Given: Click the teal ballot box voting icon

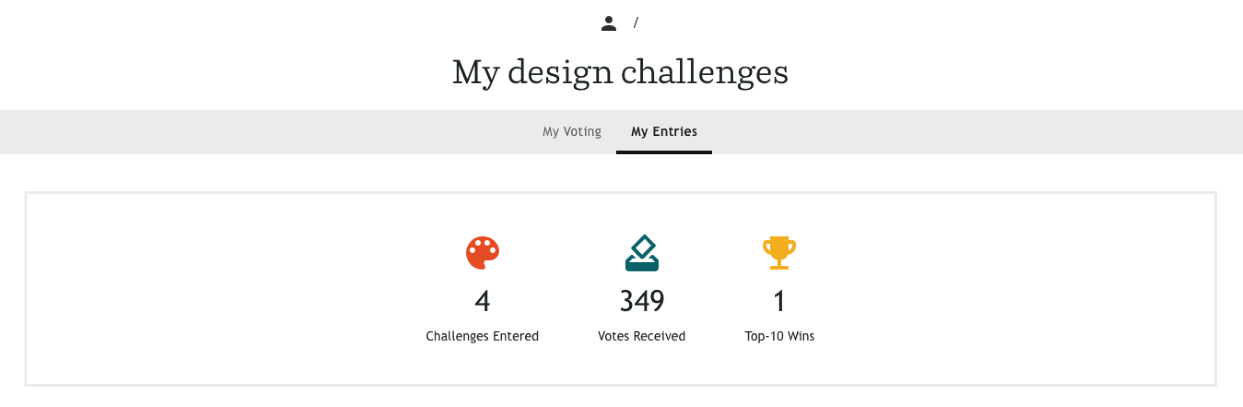Looking at the screenshot, I should click(641, 253).
